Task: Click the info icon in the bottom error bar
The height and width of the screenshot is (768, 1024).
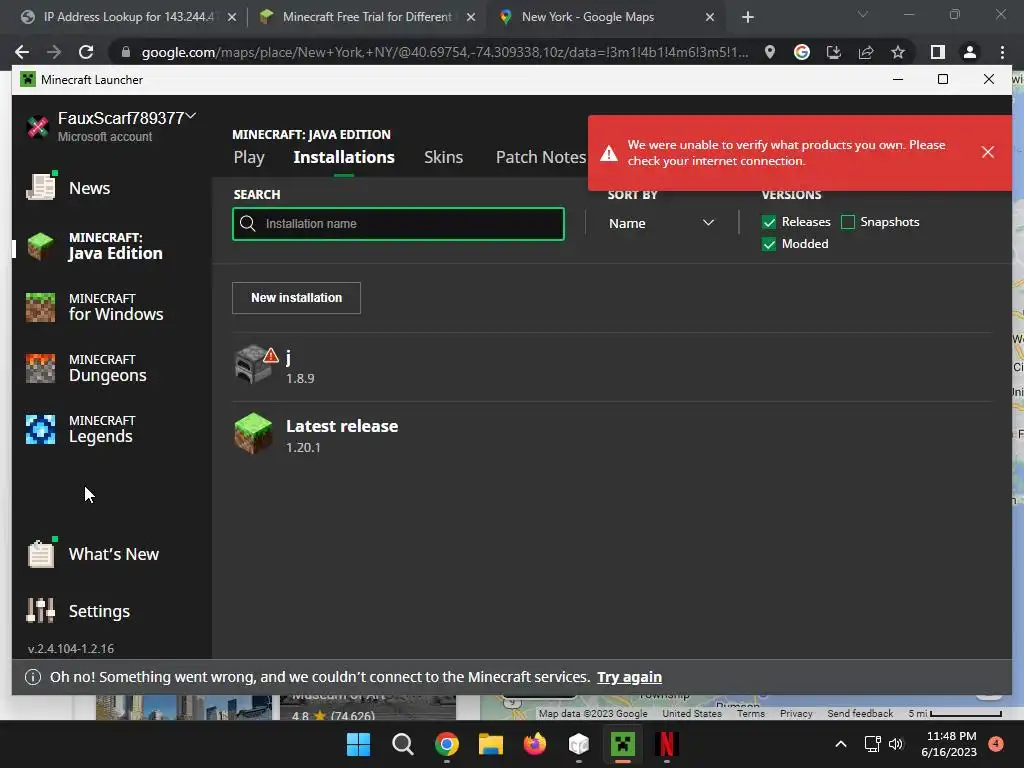Action: click(33, 677)
